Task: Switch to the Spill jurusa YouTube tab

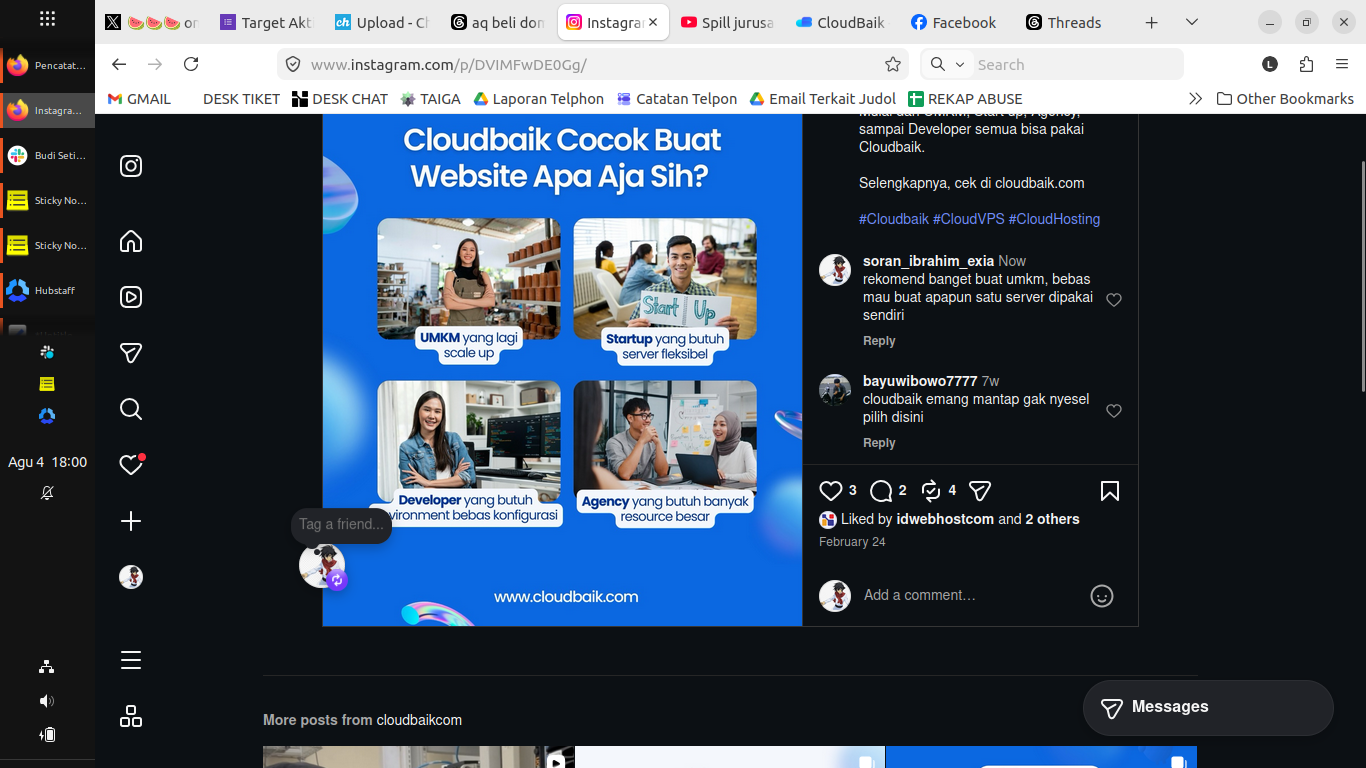Action: 728,22
